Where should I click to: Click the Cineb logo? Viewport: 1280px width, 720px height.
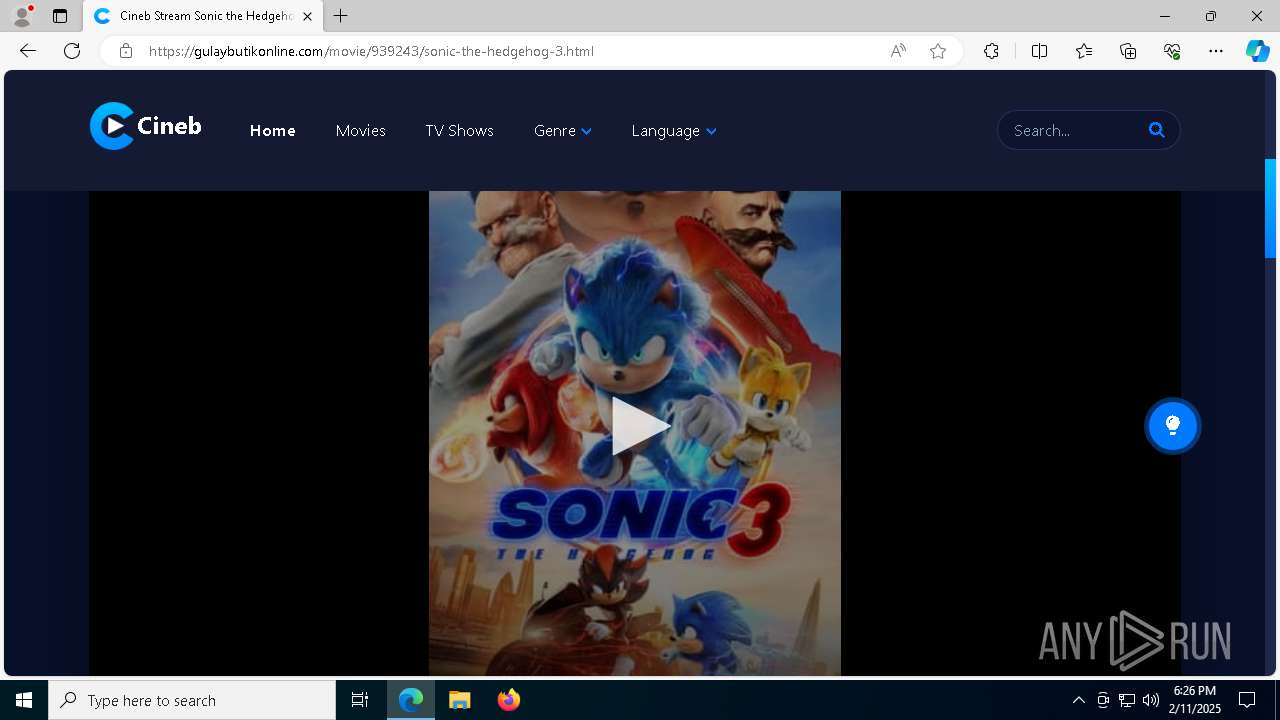(x=145, y=126)
